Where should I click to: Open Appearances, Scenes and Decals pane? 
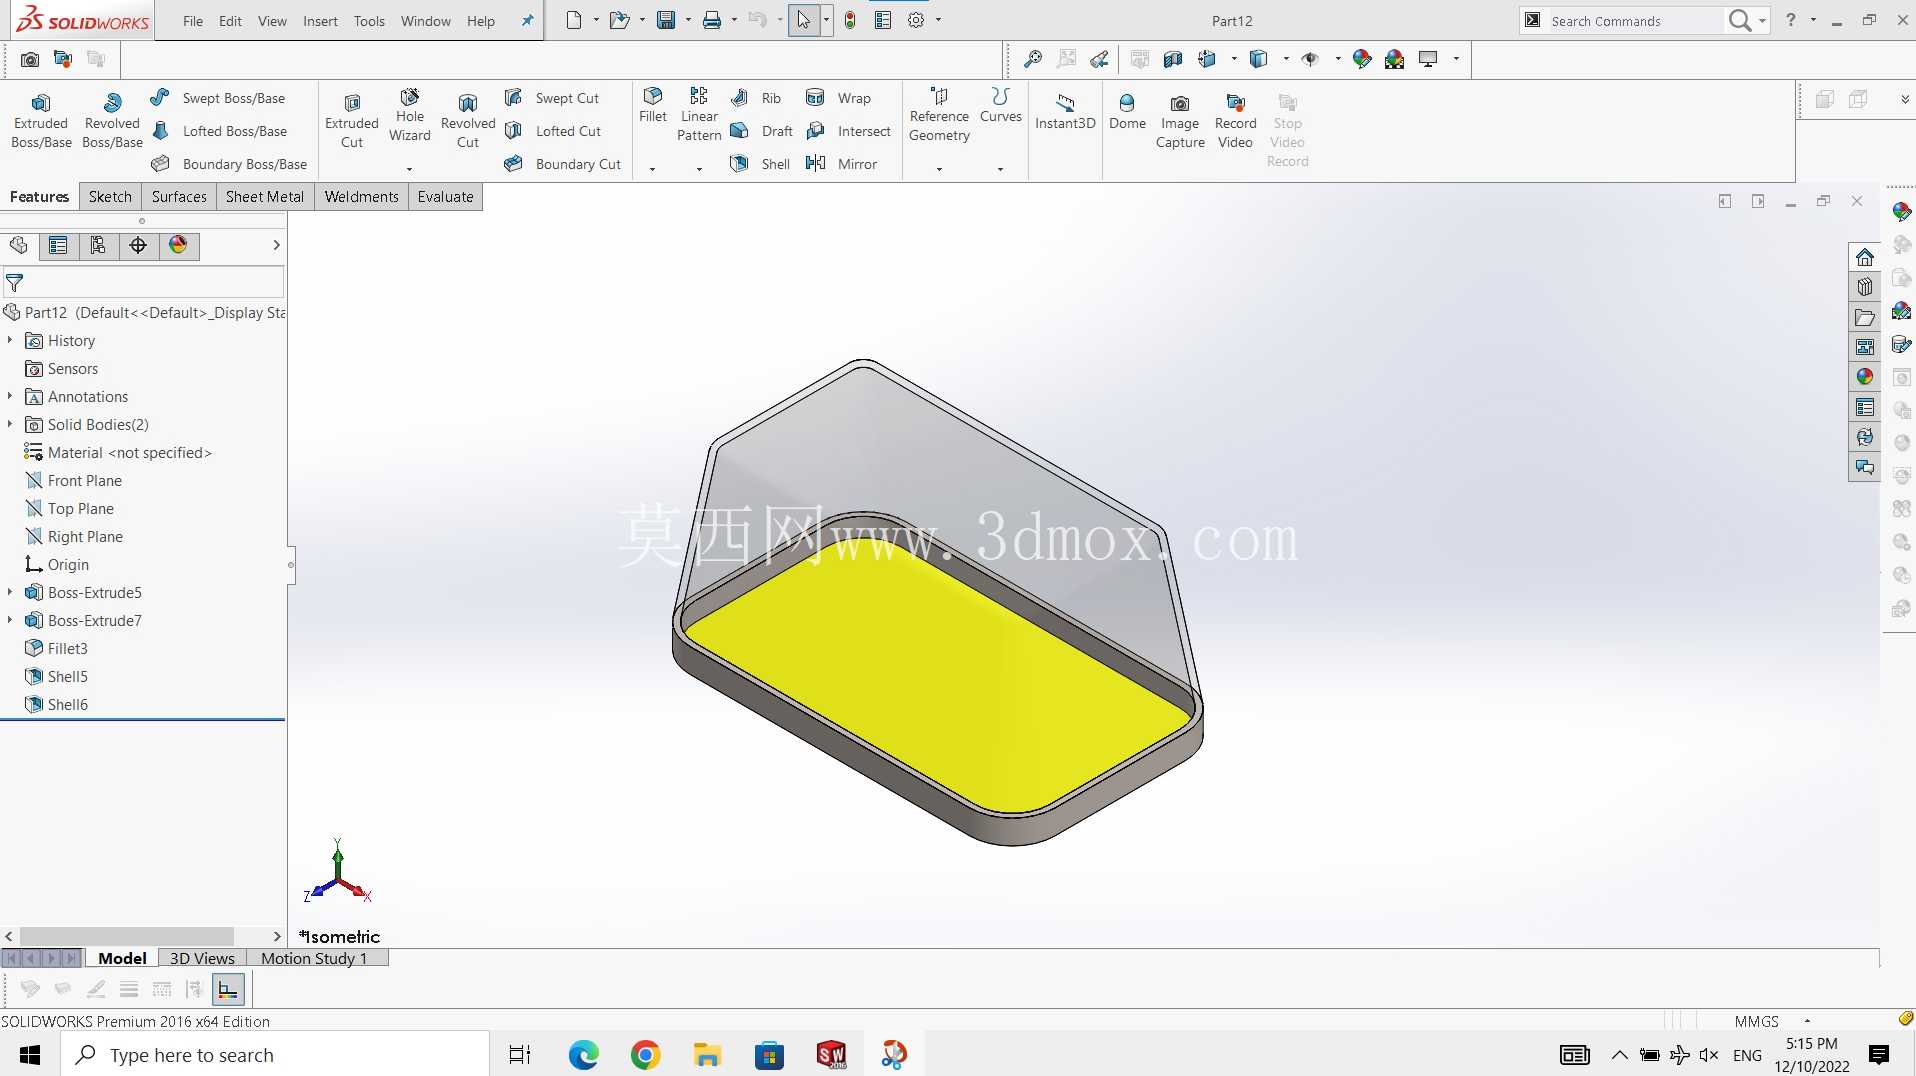(x=1865, y=377)
